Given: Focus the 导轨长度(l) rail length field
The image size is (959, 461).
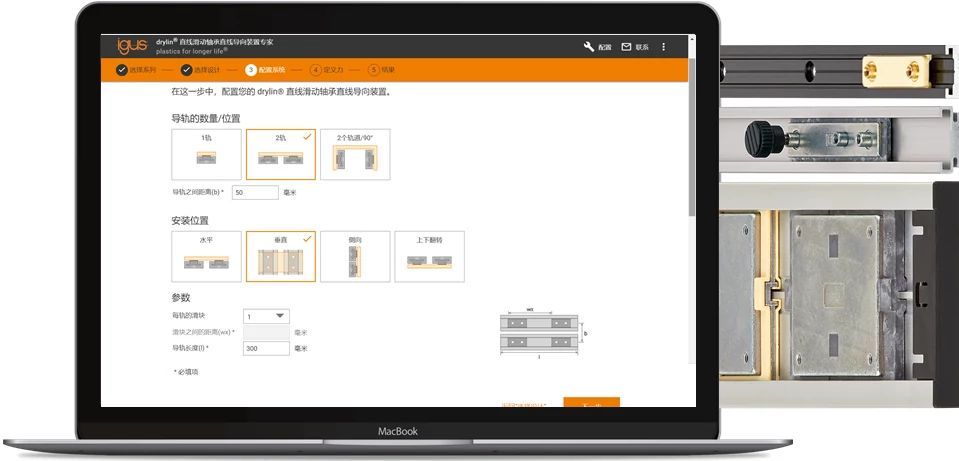Looking at the screenshot, I should click(266, 348).
